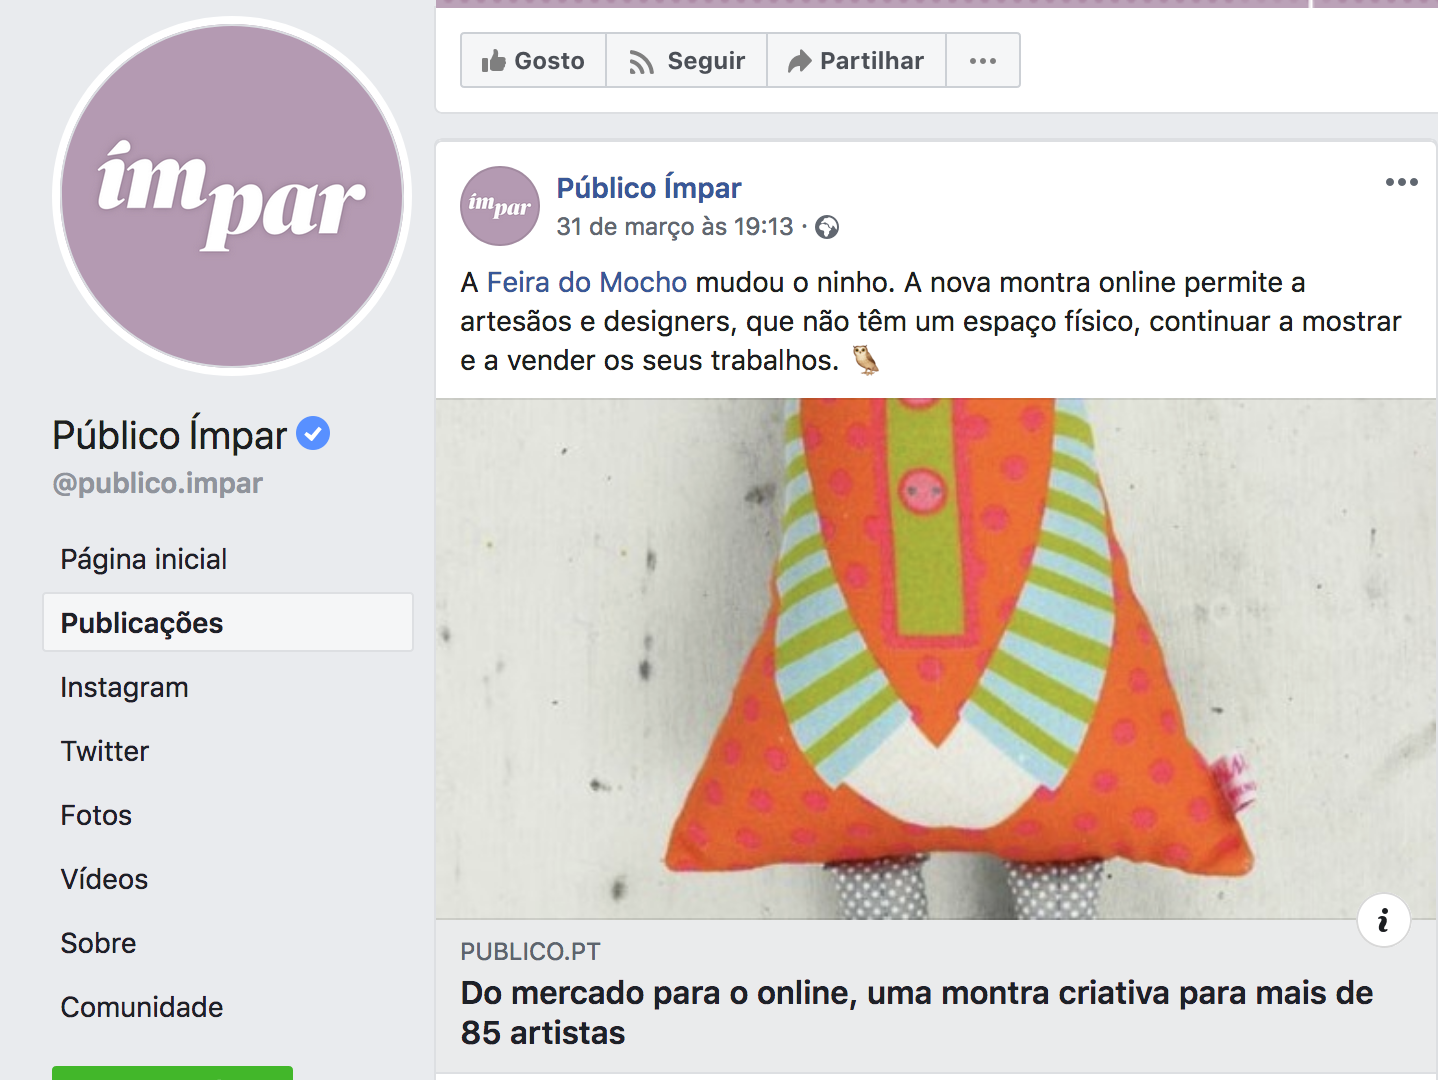The width and height of the screenshot is (1438, 1080).
Task: Click the thumbs-up Gosto button
Action: (x=533, y=61)
